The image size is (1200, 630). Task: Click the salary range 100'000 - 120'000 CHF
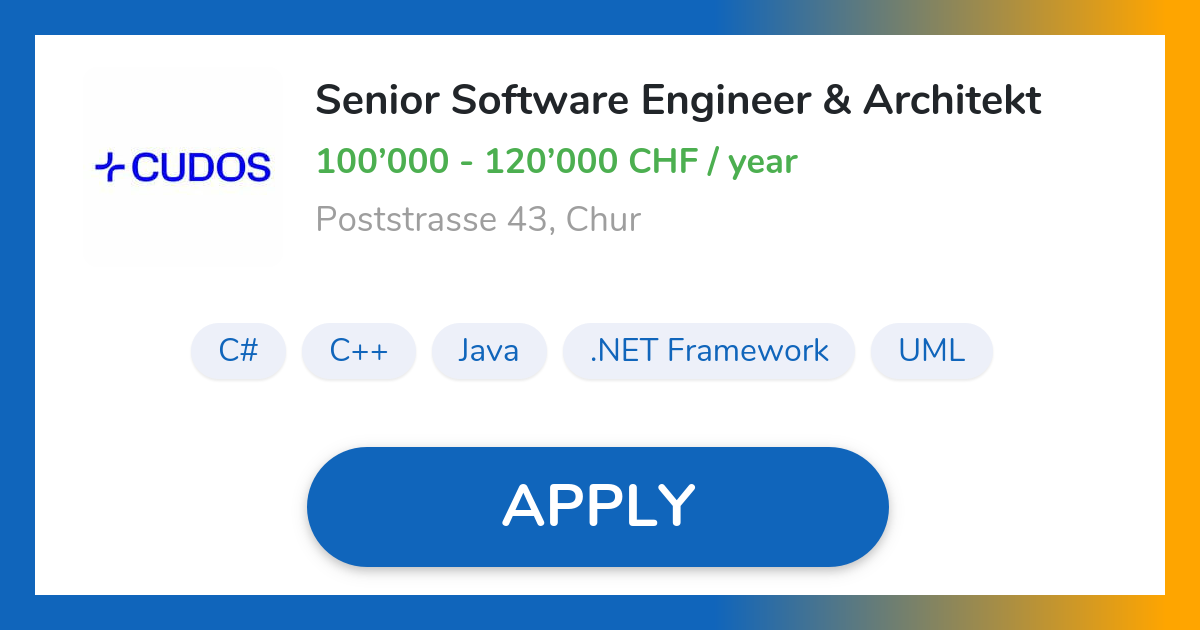pos(556,161)
